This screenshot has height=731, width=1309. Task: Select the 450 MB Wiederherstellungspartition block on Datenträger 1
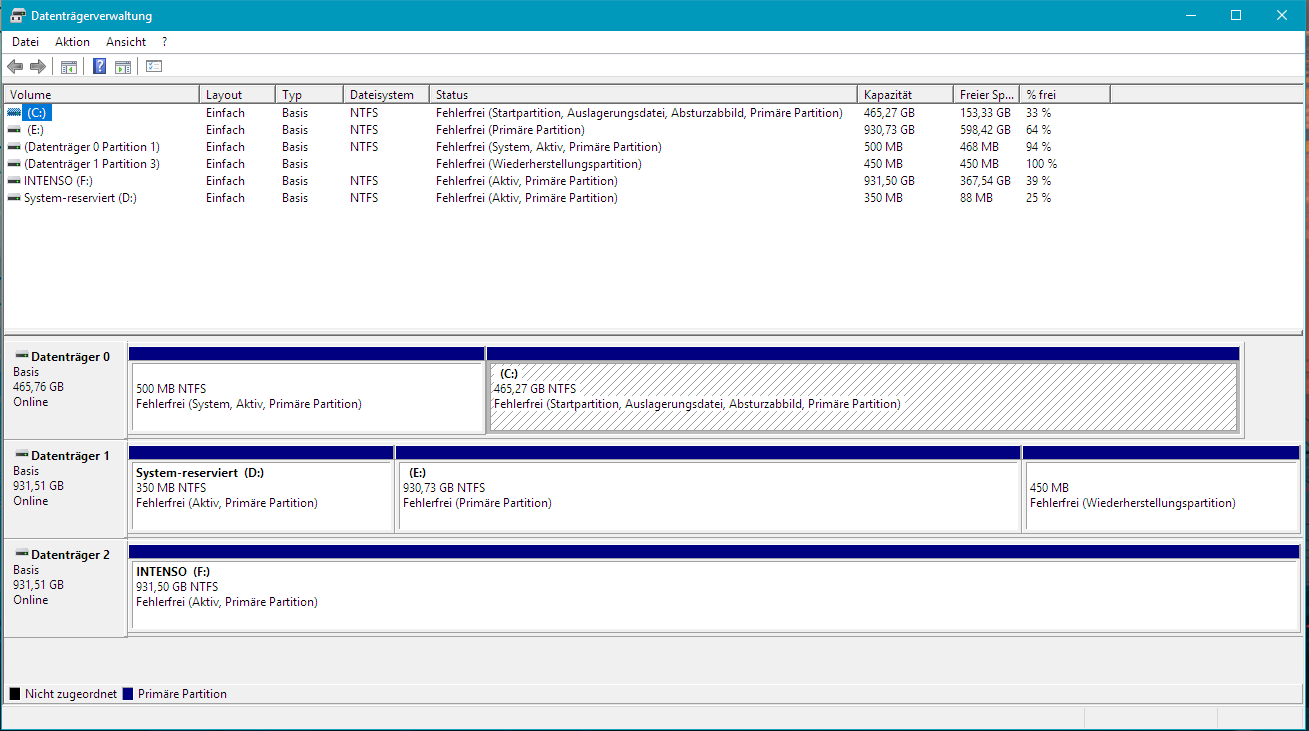click(1161, 489)
